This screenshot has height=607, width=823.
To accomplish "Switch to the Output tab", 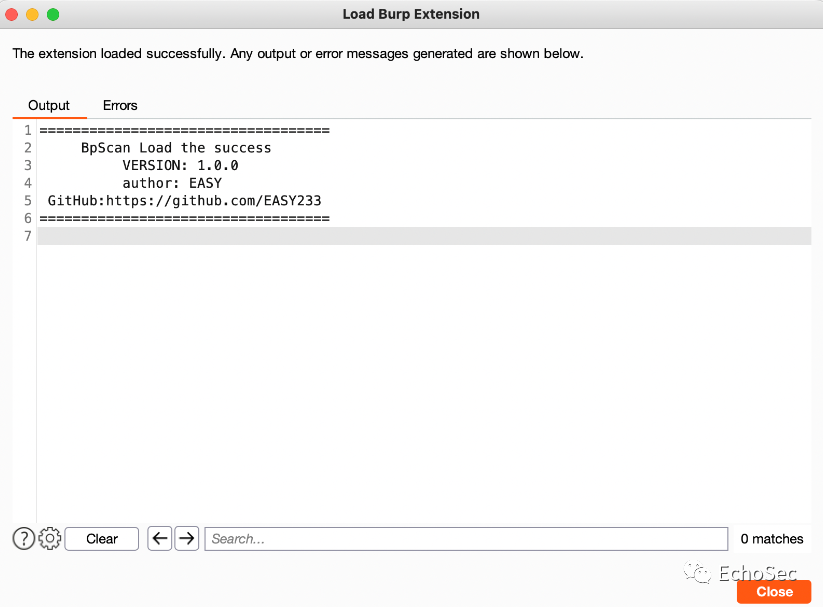I will coord(49,106).
